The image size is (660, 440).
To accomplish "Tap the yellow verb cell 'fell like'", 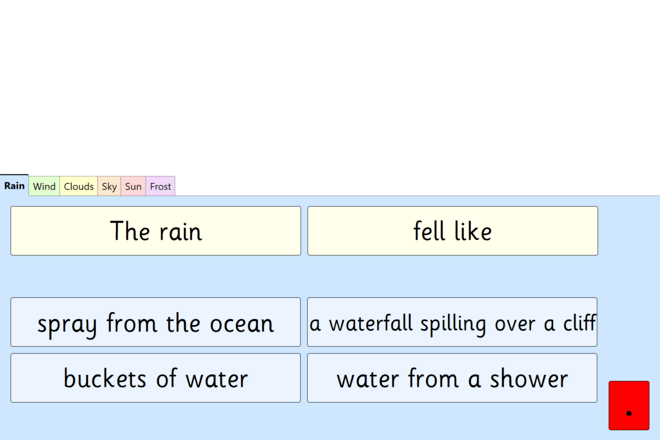I will [x=452, y=231].
